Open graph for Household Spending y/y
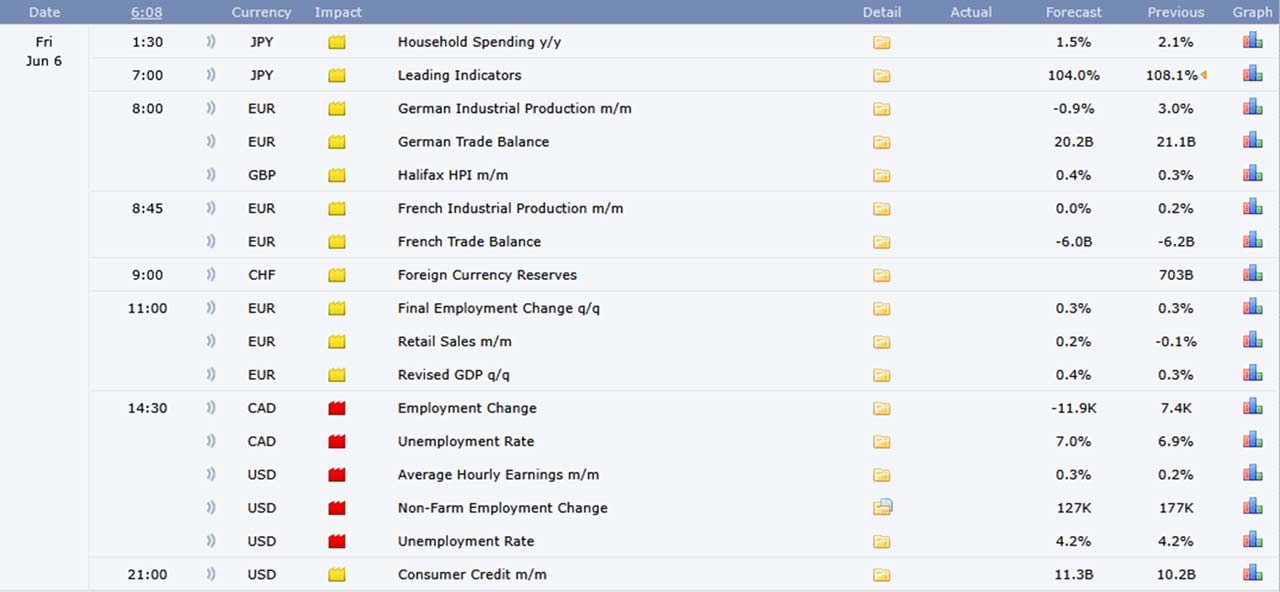The height and width of the screenshot is (592, 1280). click(1252, 41)
